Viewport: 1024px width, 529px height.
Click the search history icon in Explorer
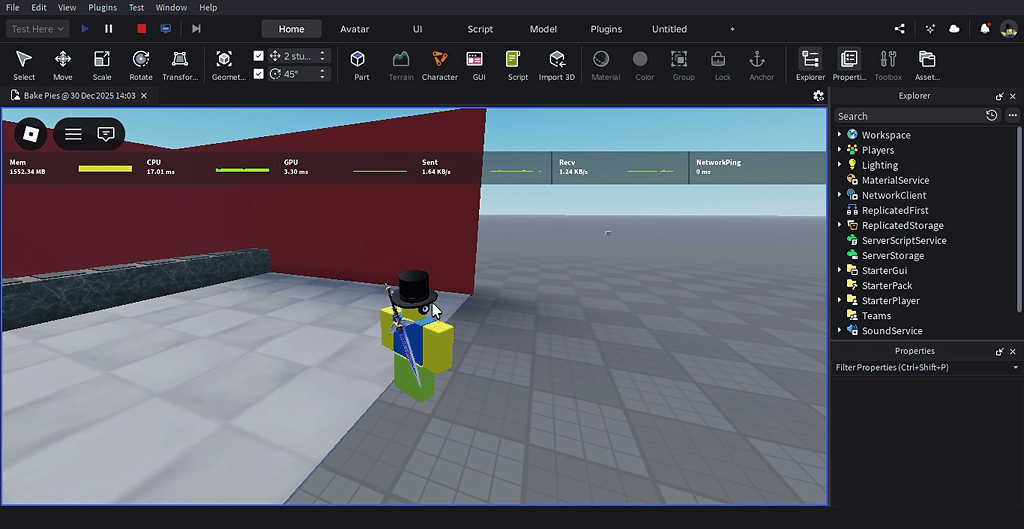tap(991, 116)
